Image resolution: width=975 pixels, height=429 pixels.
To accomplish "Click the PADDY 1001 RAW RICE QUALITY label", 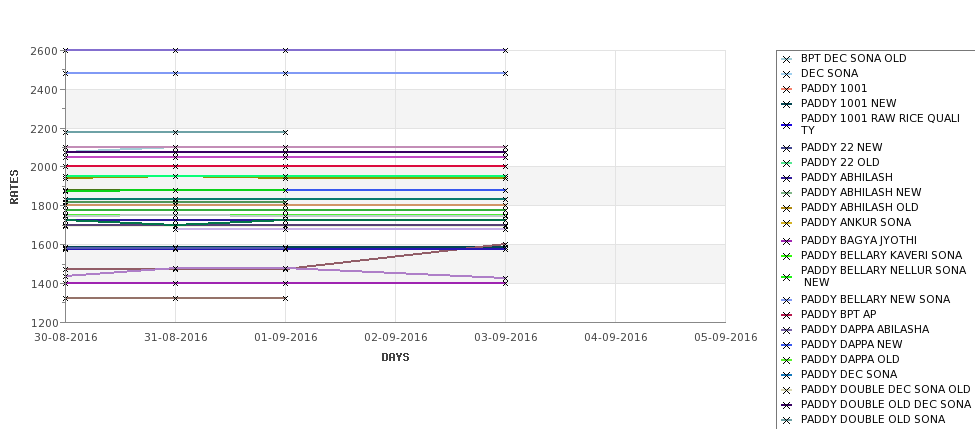I will click(880, 124).
